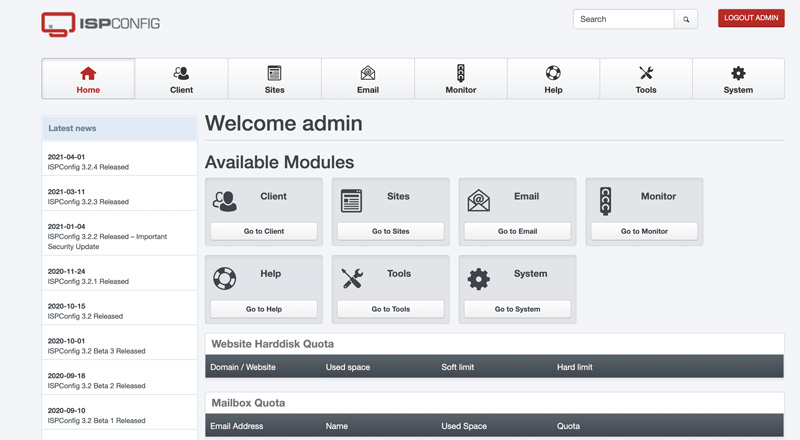Click the Quota column header
800x440 pixels.
(568, 426)
